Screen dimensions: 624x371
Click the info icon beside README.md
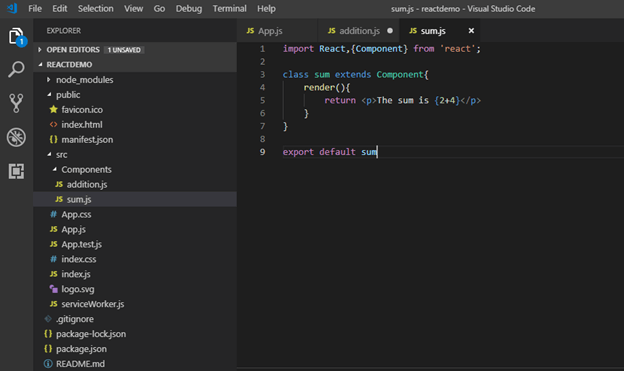click(x=48, y=363)
